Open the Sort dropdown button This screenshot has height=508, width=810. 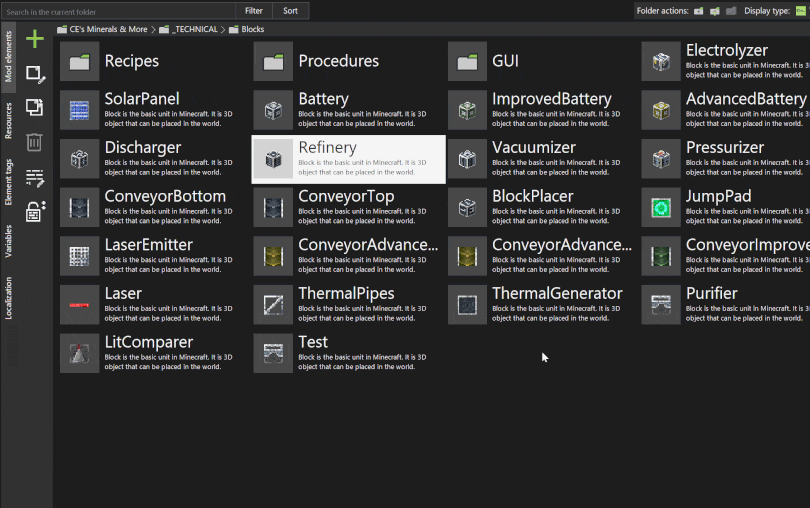click(x=290, y=11)
